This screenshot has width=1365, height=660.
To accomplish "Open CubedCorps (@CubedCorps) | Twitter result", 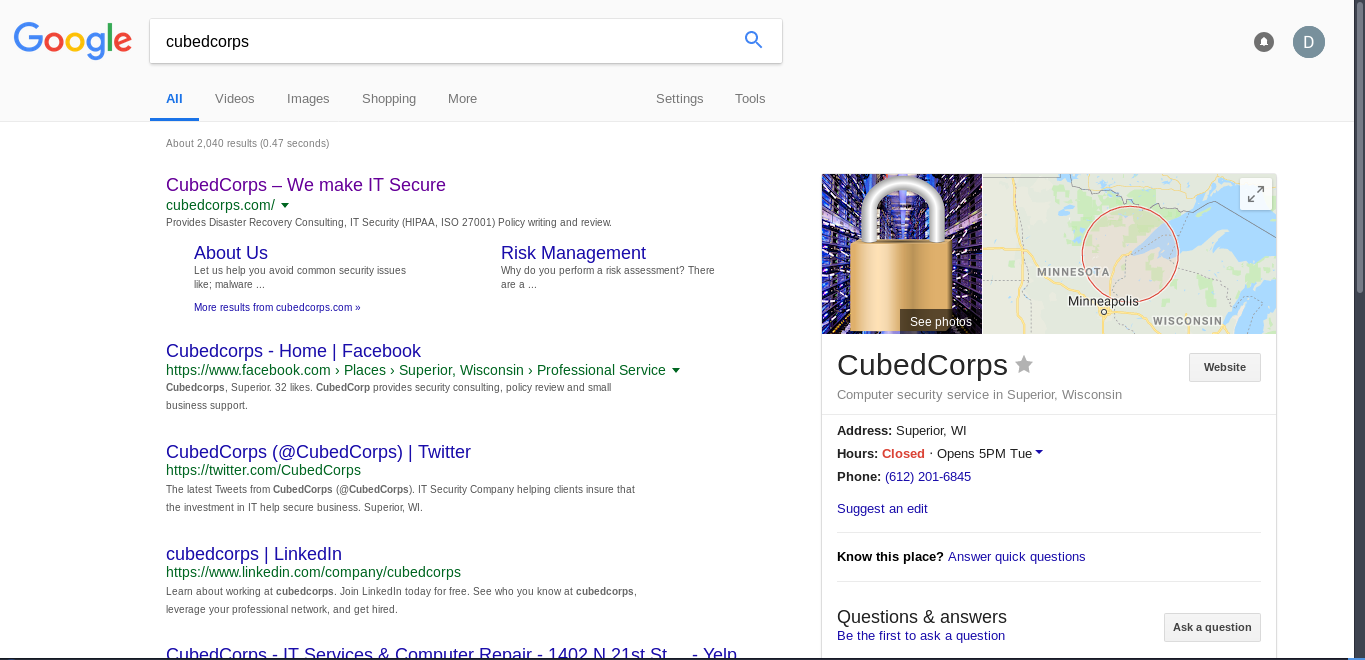I will click(x=318, y=452).
